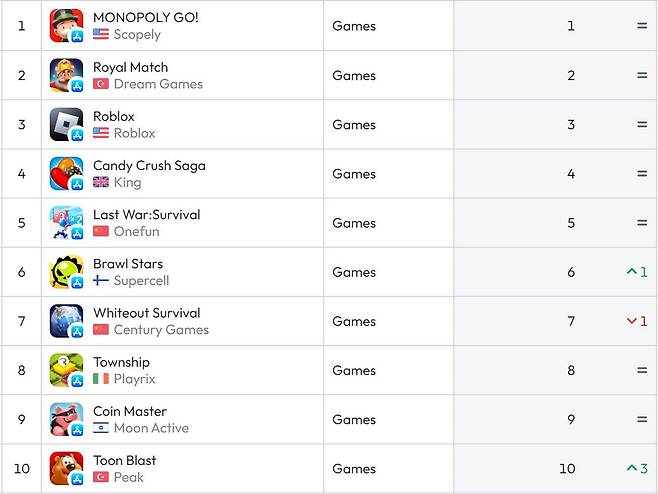
Task: Click Whiteout Survival down-one rank change indicator
Action: [637, 321]
